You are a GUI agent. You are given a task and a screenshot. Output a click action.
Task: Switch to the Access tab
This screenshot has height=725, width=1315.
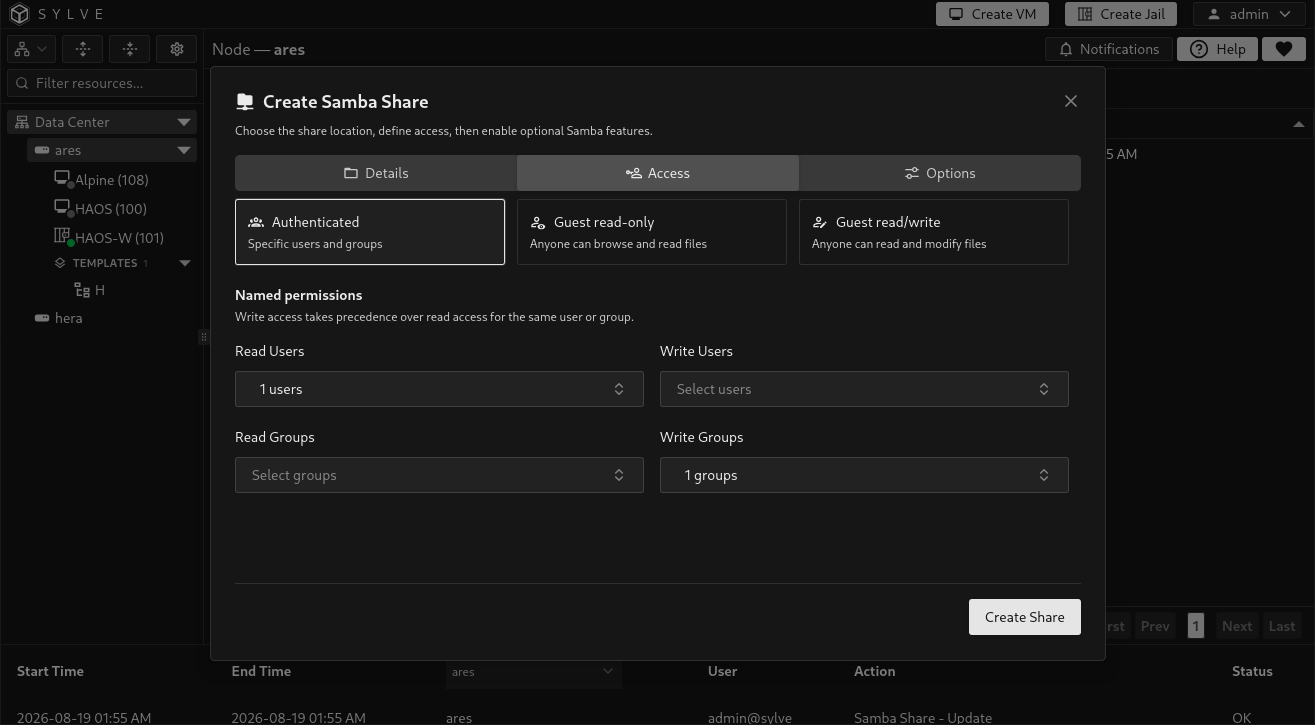tap(658, 173)
